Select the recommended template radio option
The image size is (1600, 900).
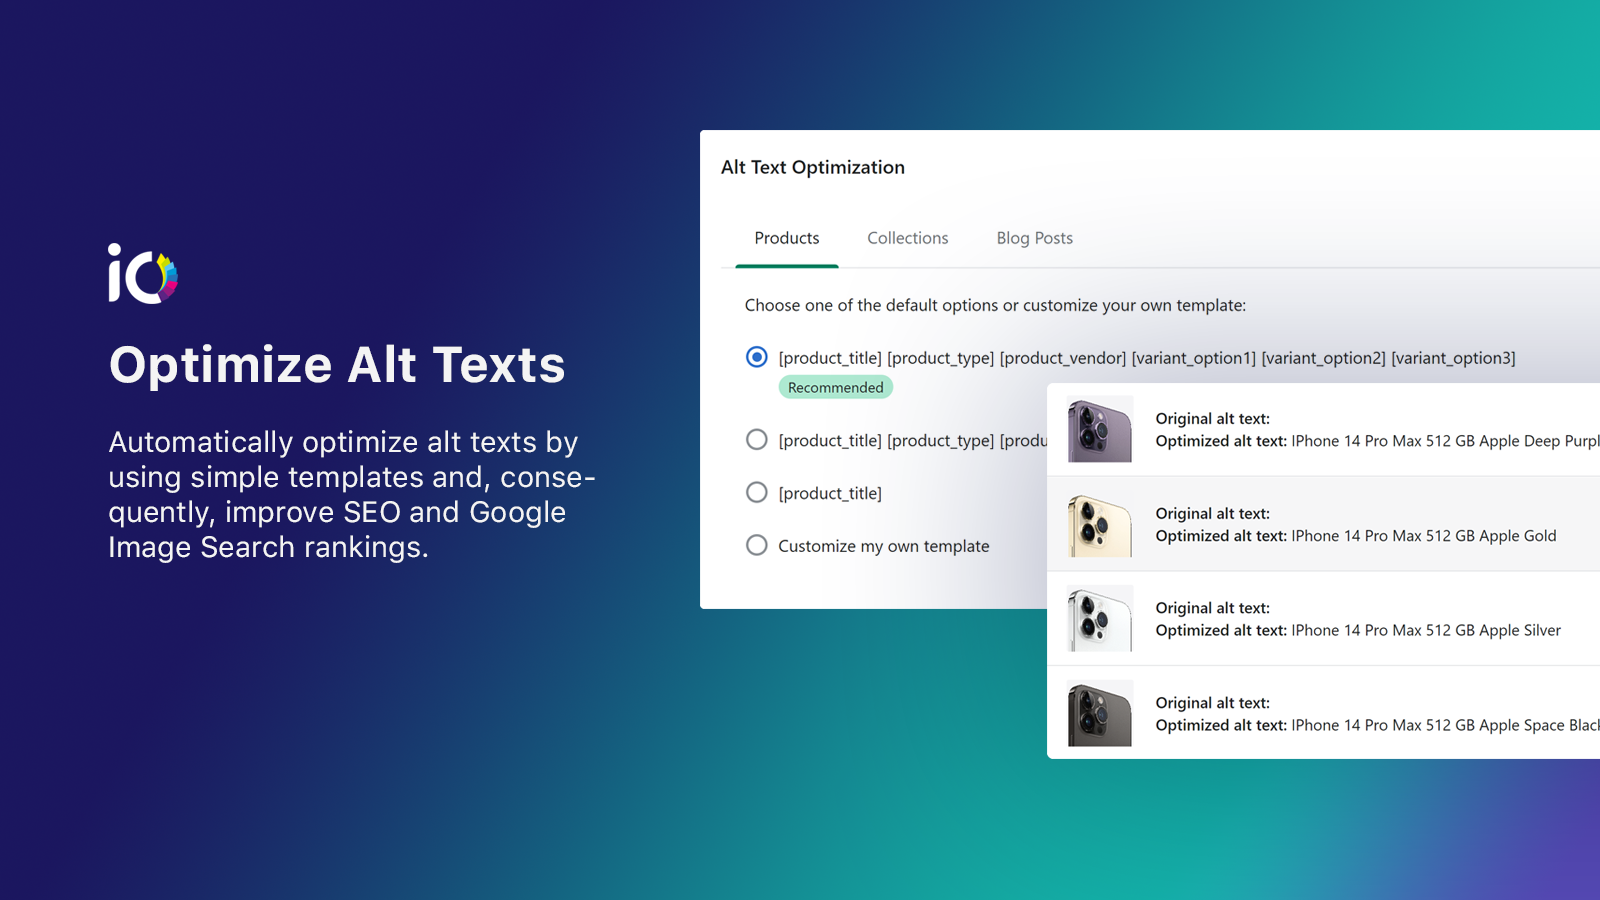pos(756,357)
